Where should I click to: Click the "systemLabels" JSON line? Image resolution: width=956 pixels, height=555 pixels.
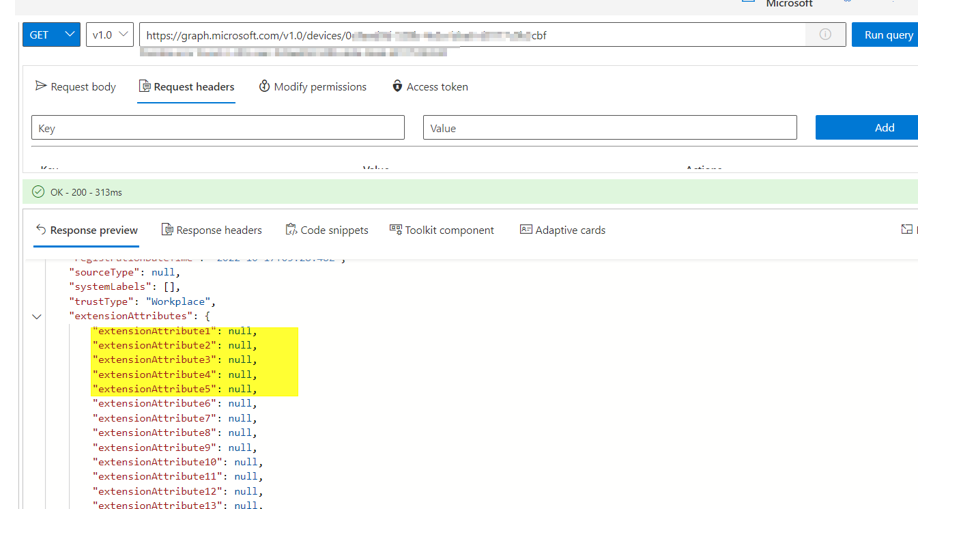(124, 287)
